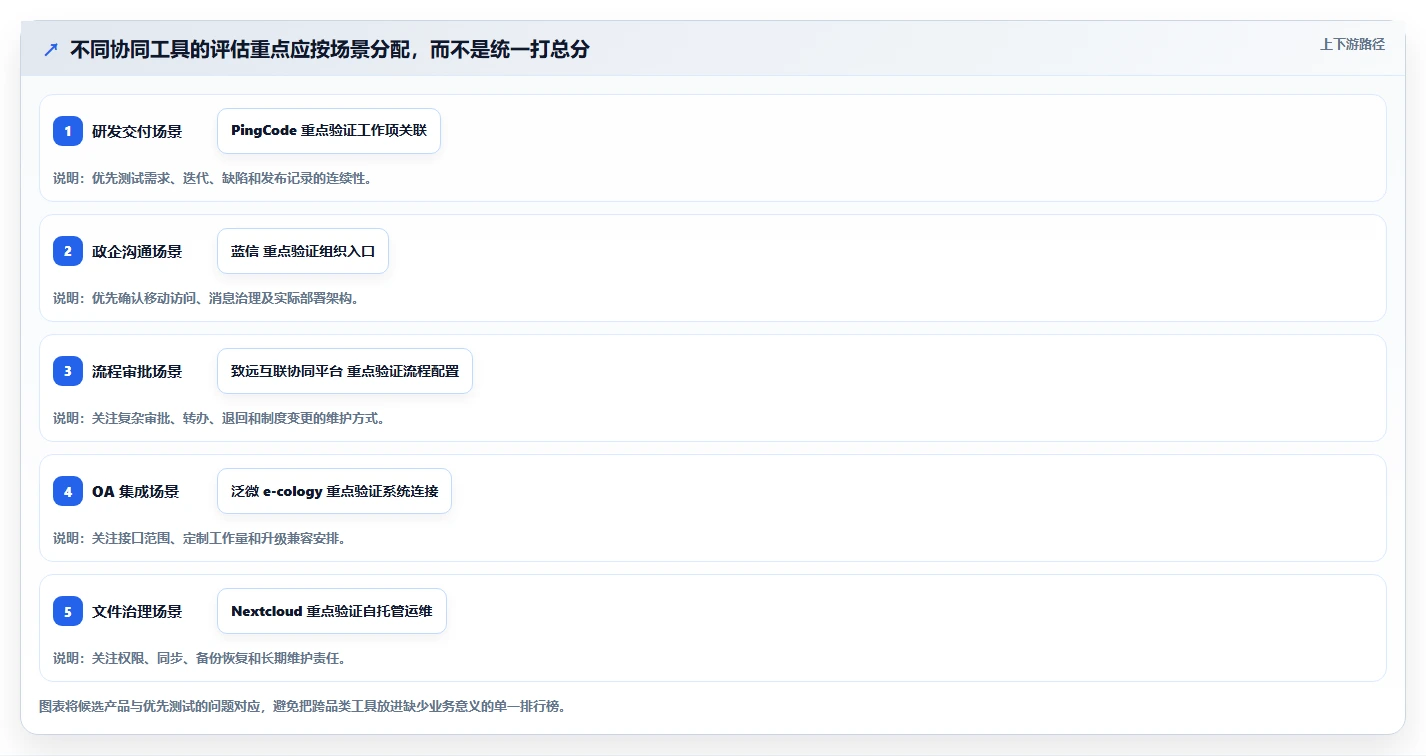This screenshot has height=756, width=1426.
Task: Click the note 关注接口范围、定制工作量和升级兼容安排
Action: [218, 538]
